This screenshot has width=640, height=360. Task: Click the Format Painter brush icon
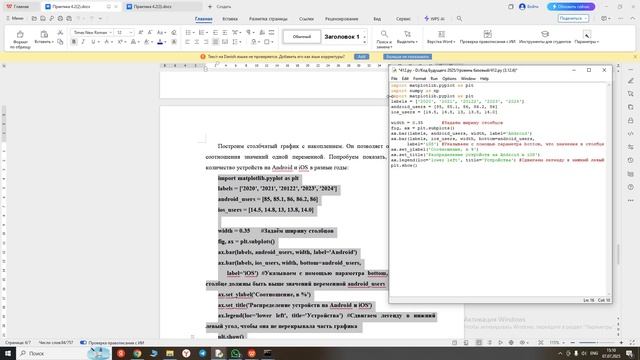(20, 34)
